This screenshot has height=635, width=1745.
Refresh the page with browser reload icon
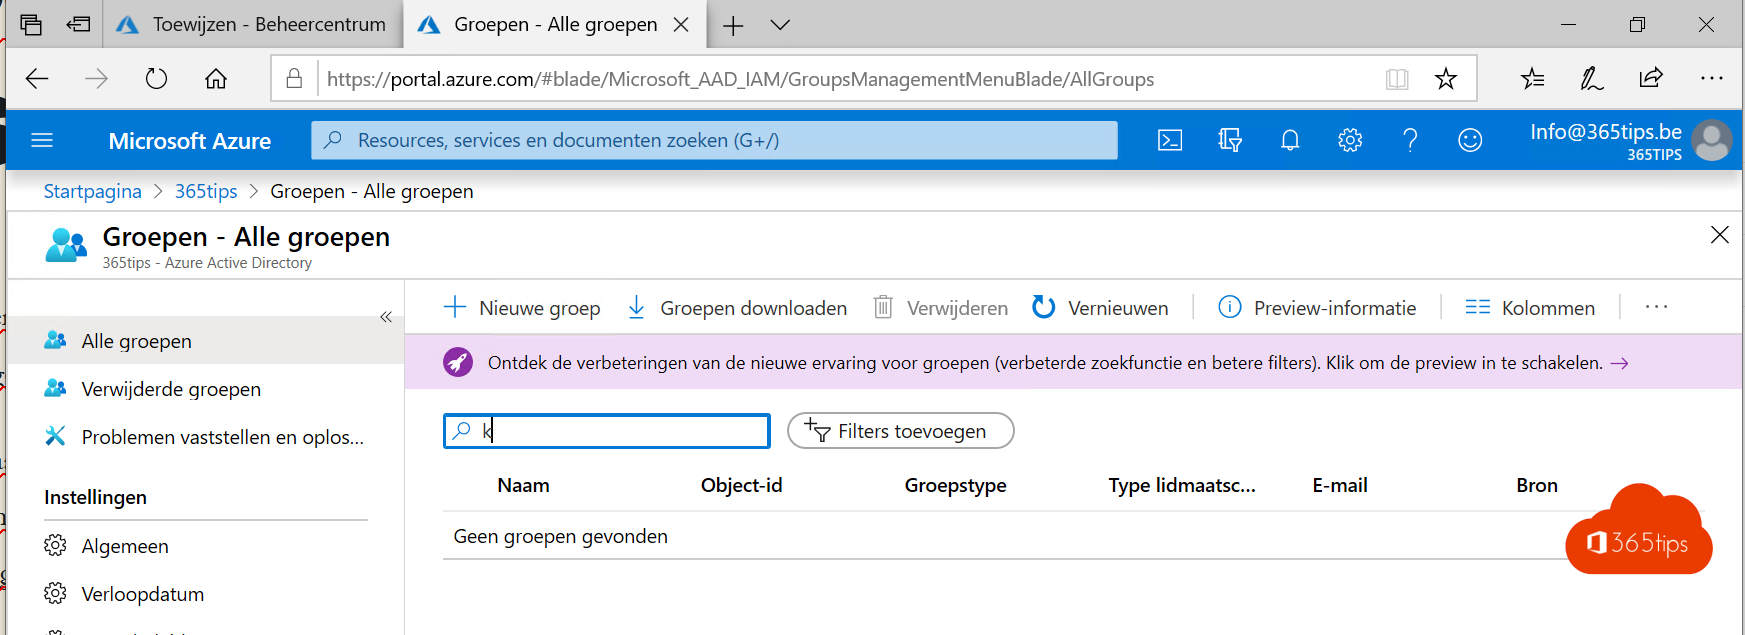point(156,78)
